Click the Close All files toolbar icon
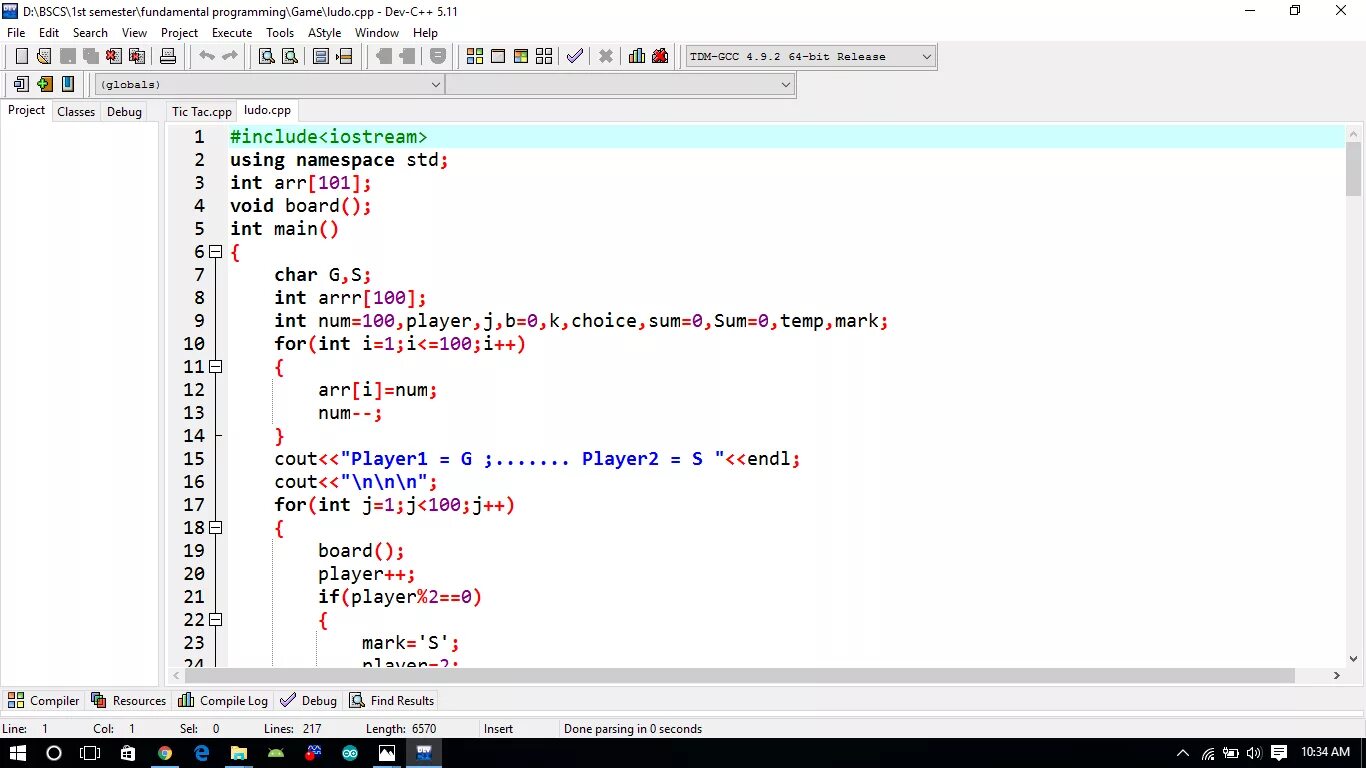 click(x=136, y=56)
